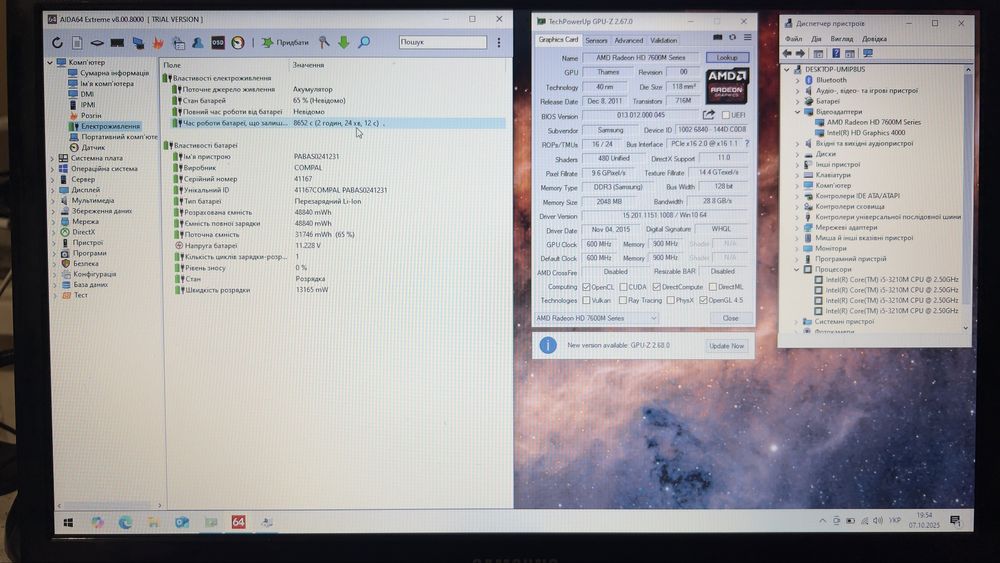Open the AIDA64 OSD panel icon
1000x563 pixels.
pyautogui.click(x=218, y=43)
